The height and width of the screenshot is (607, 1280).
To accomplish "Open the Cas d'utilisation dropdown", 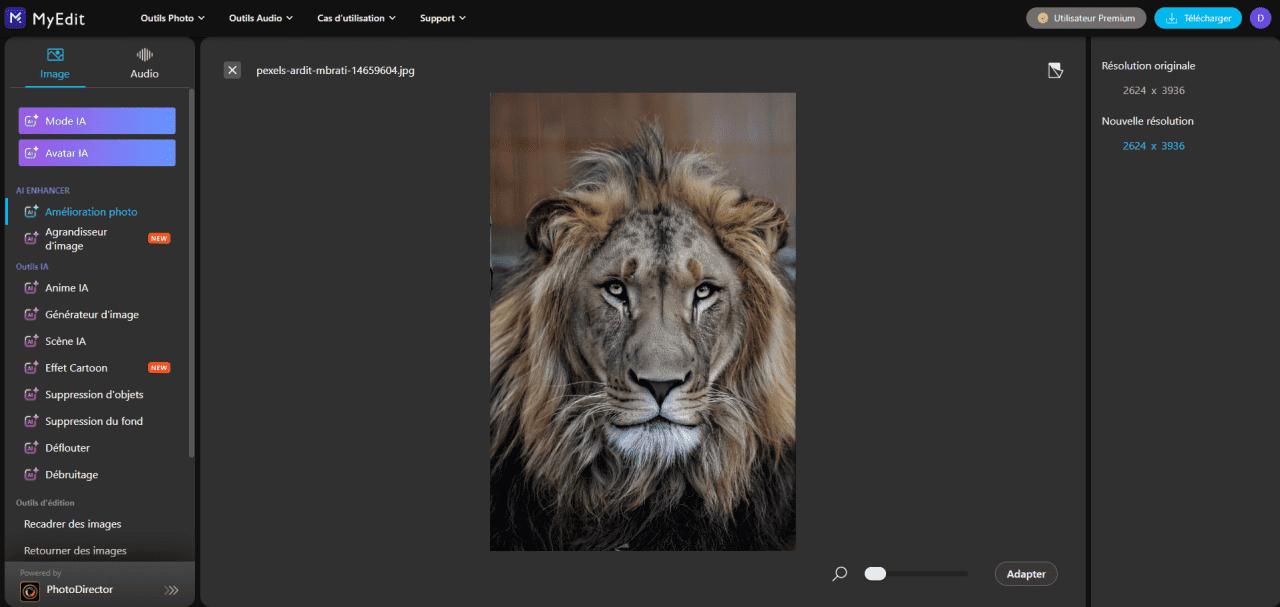I will click(x=356, y=18).
